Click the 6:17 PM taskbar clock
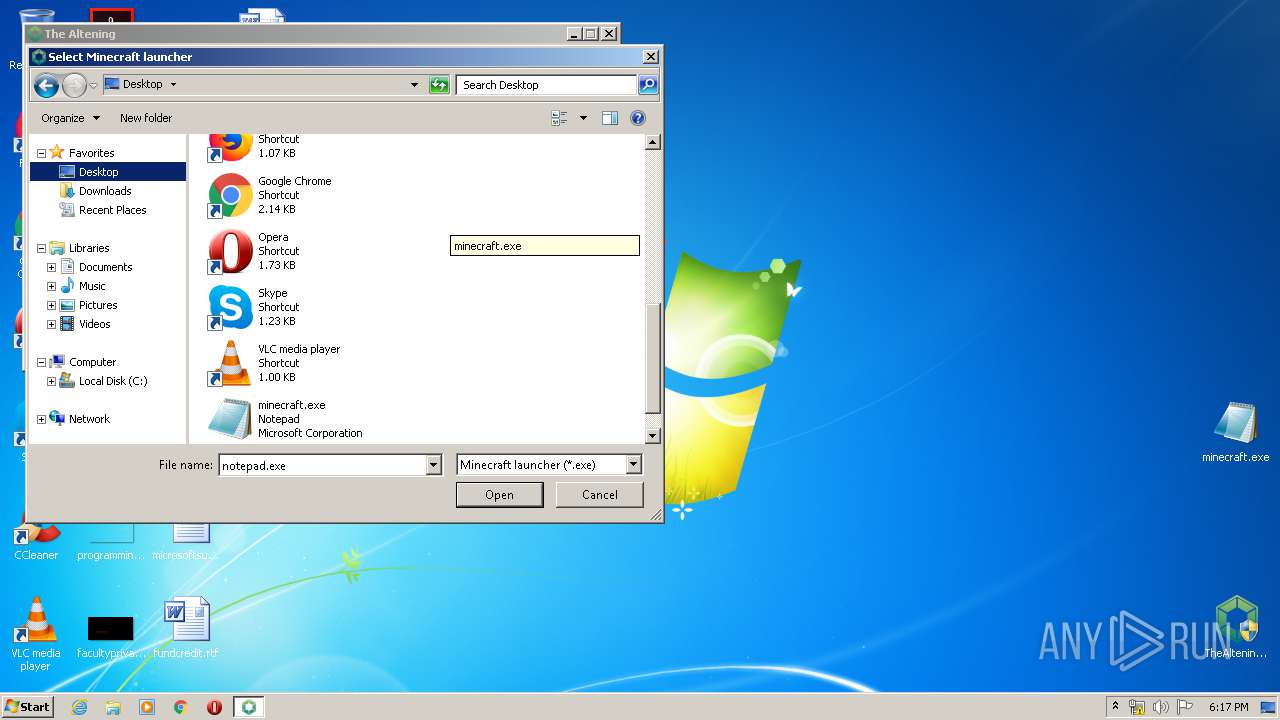This screenshot has width=1280, height=720. pos(1228,707)
